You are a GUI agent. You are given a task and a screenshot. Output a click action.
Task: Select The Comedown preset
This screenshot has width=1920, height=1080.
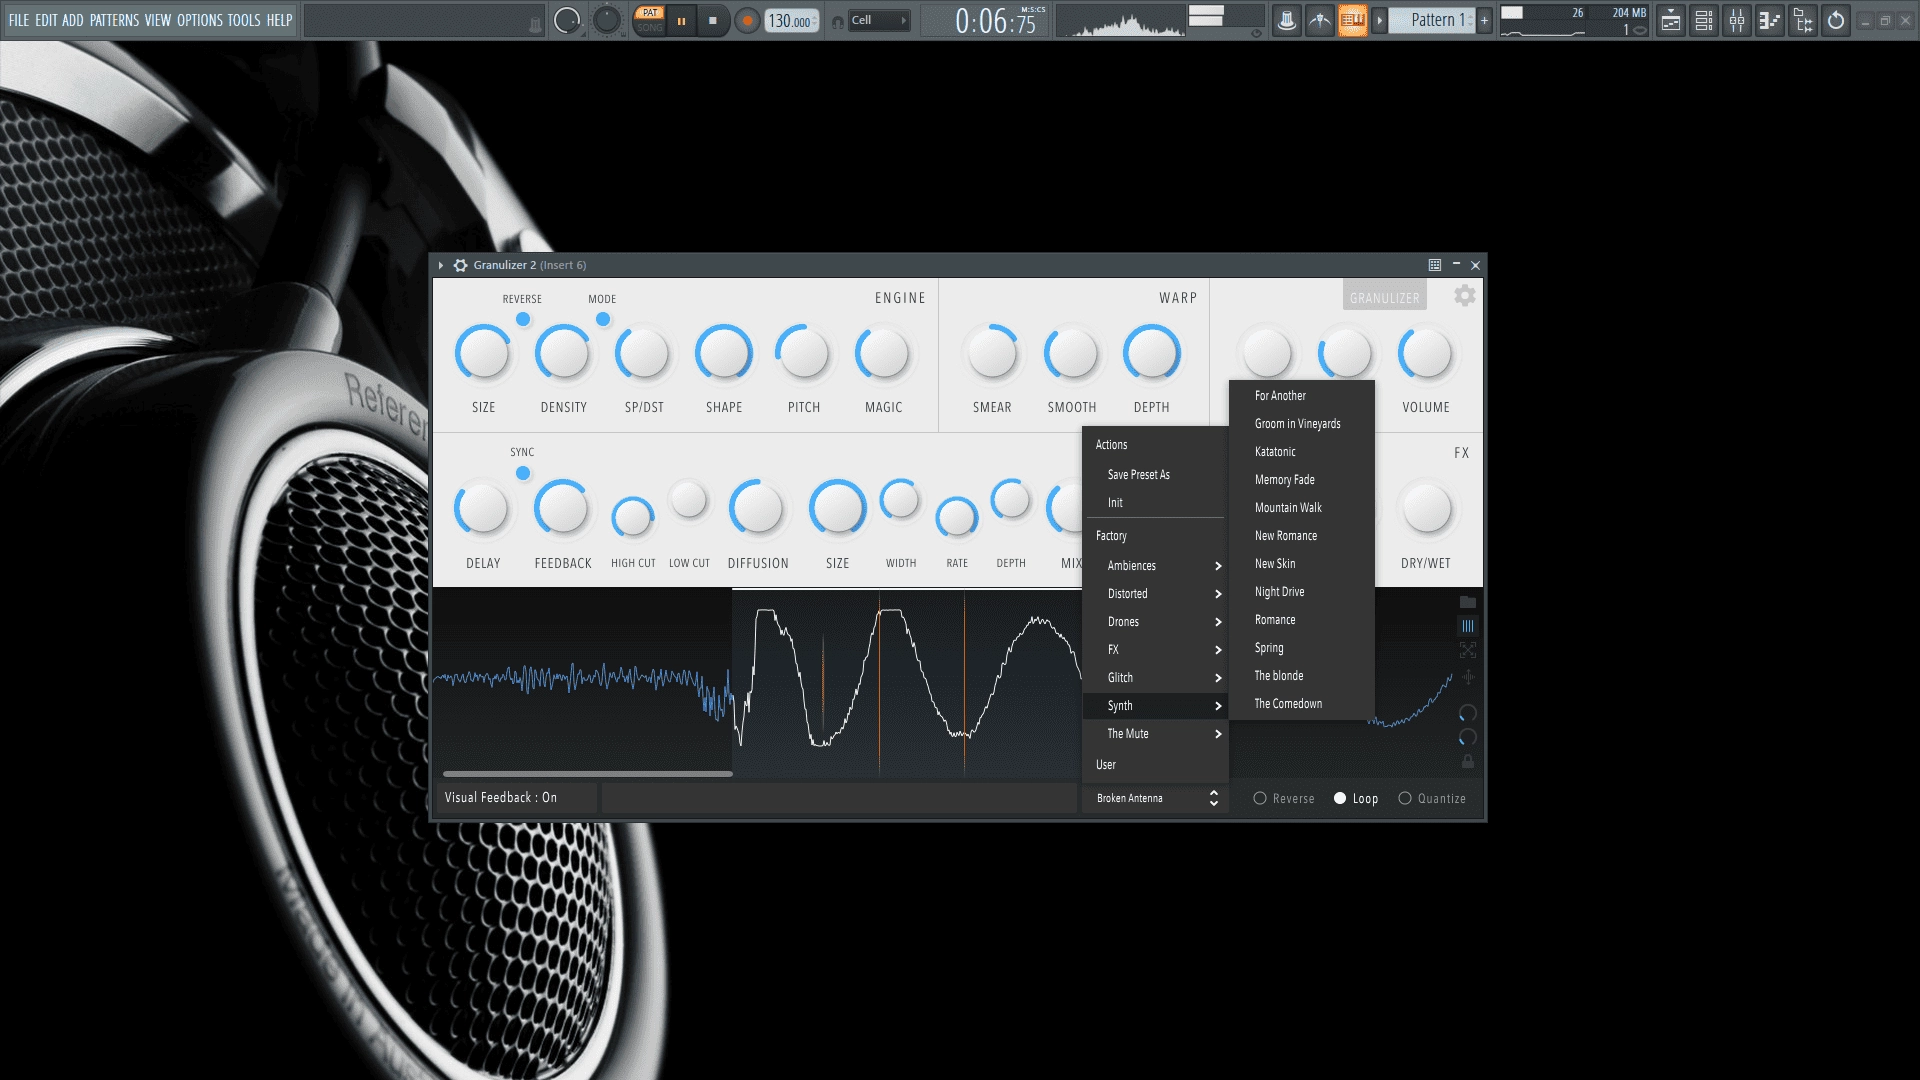pyautogui.click(x=1301, y=704)
